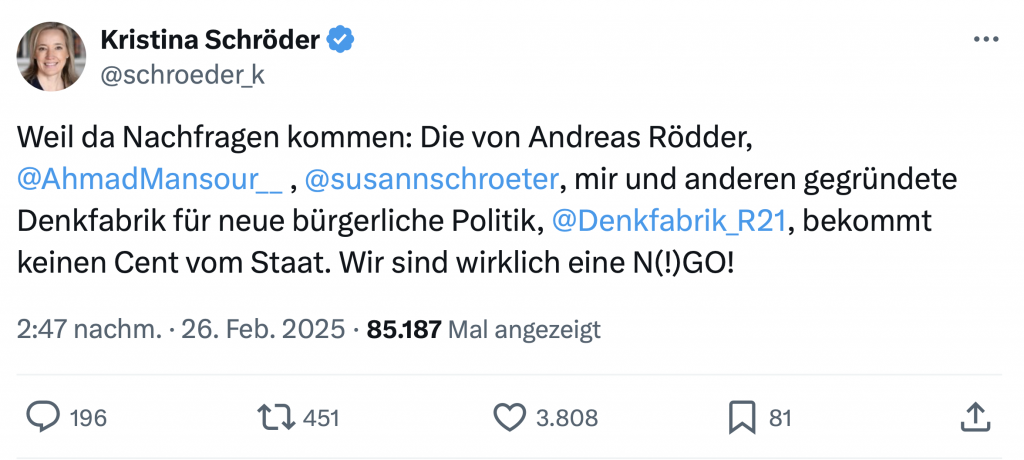Viewport: 1024px width, 460px height.
Task: Click the 3.808 likes count
Action: point(567,418)
